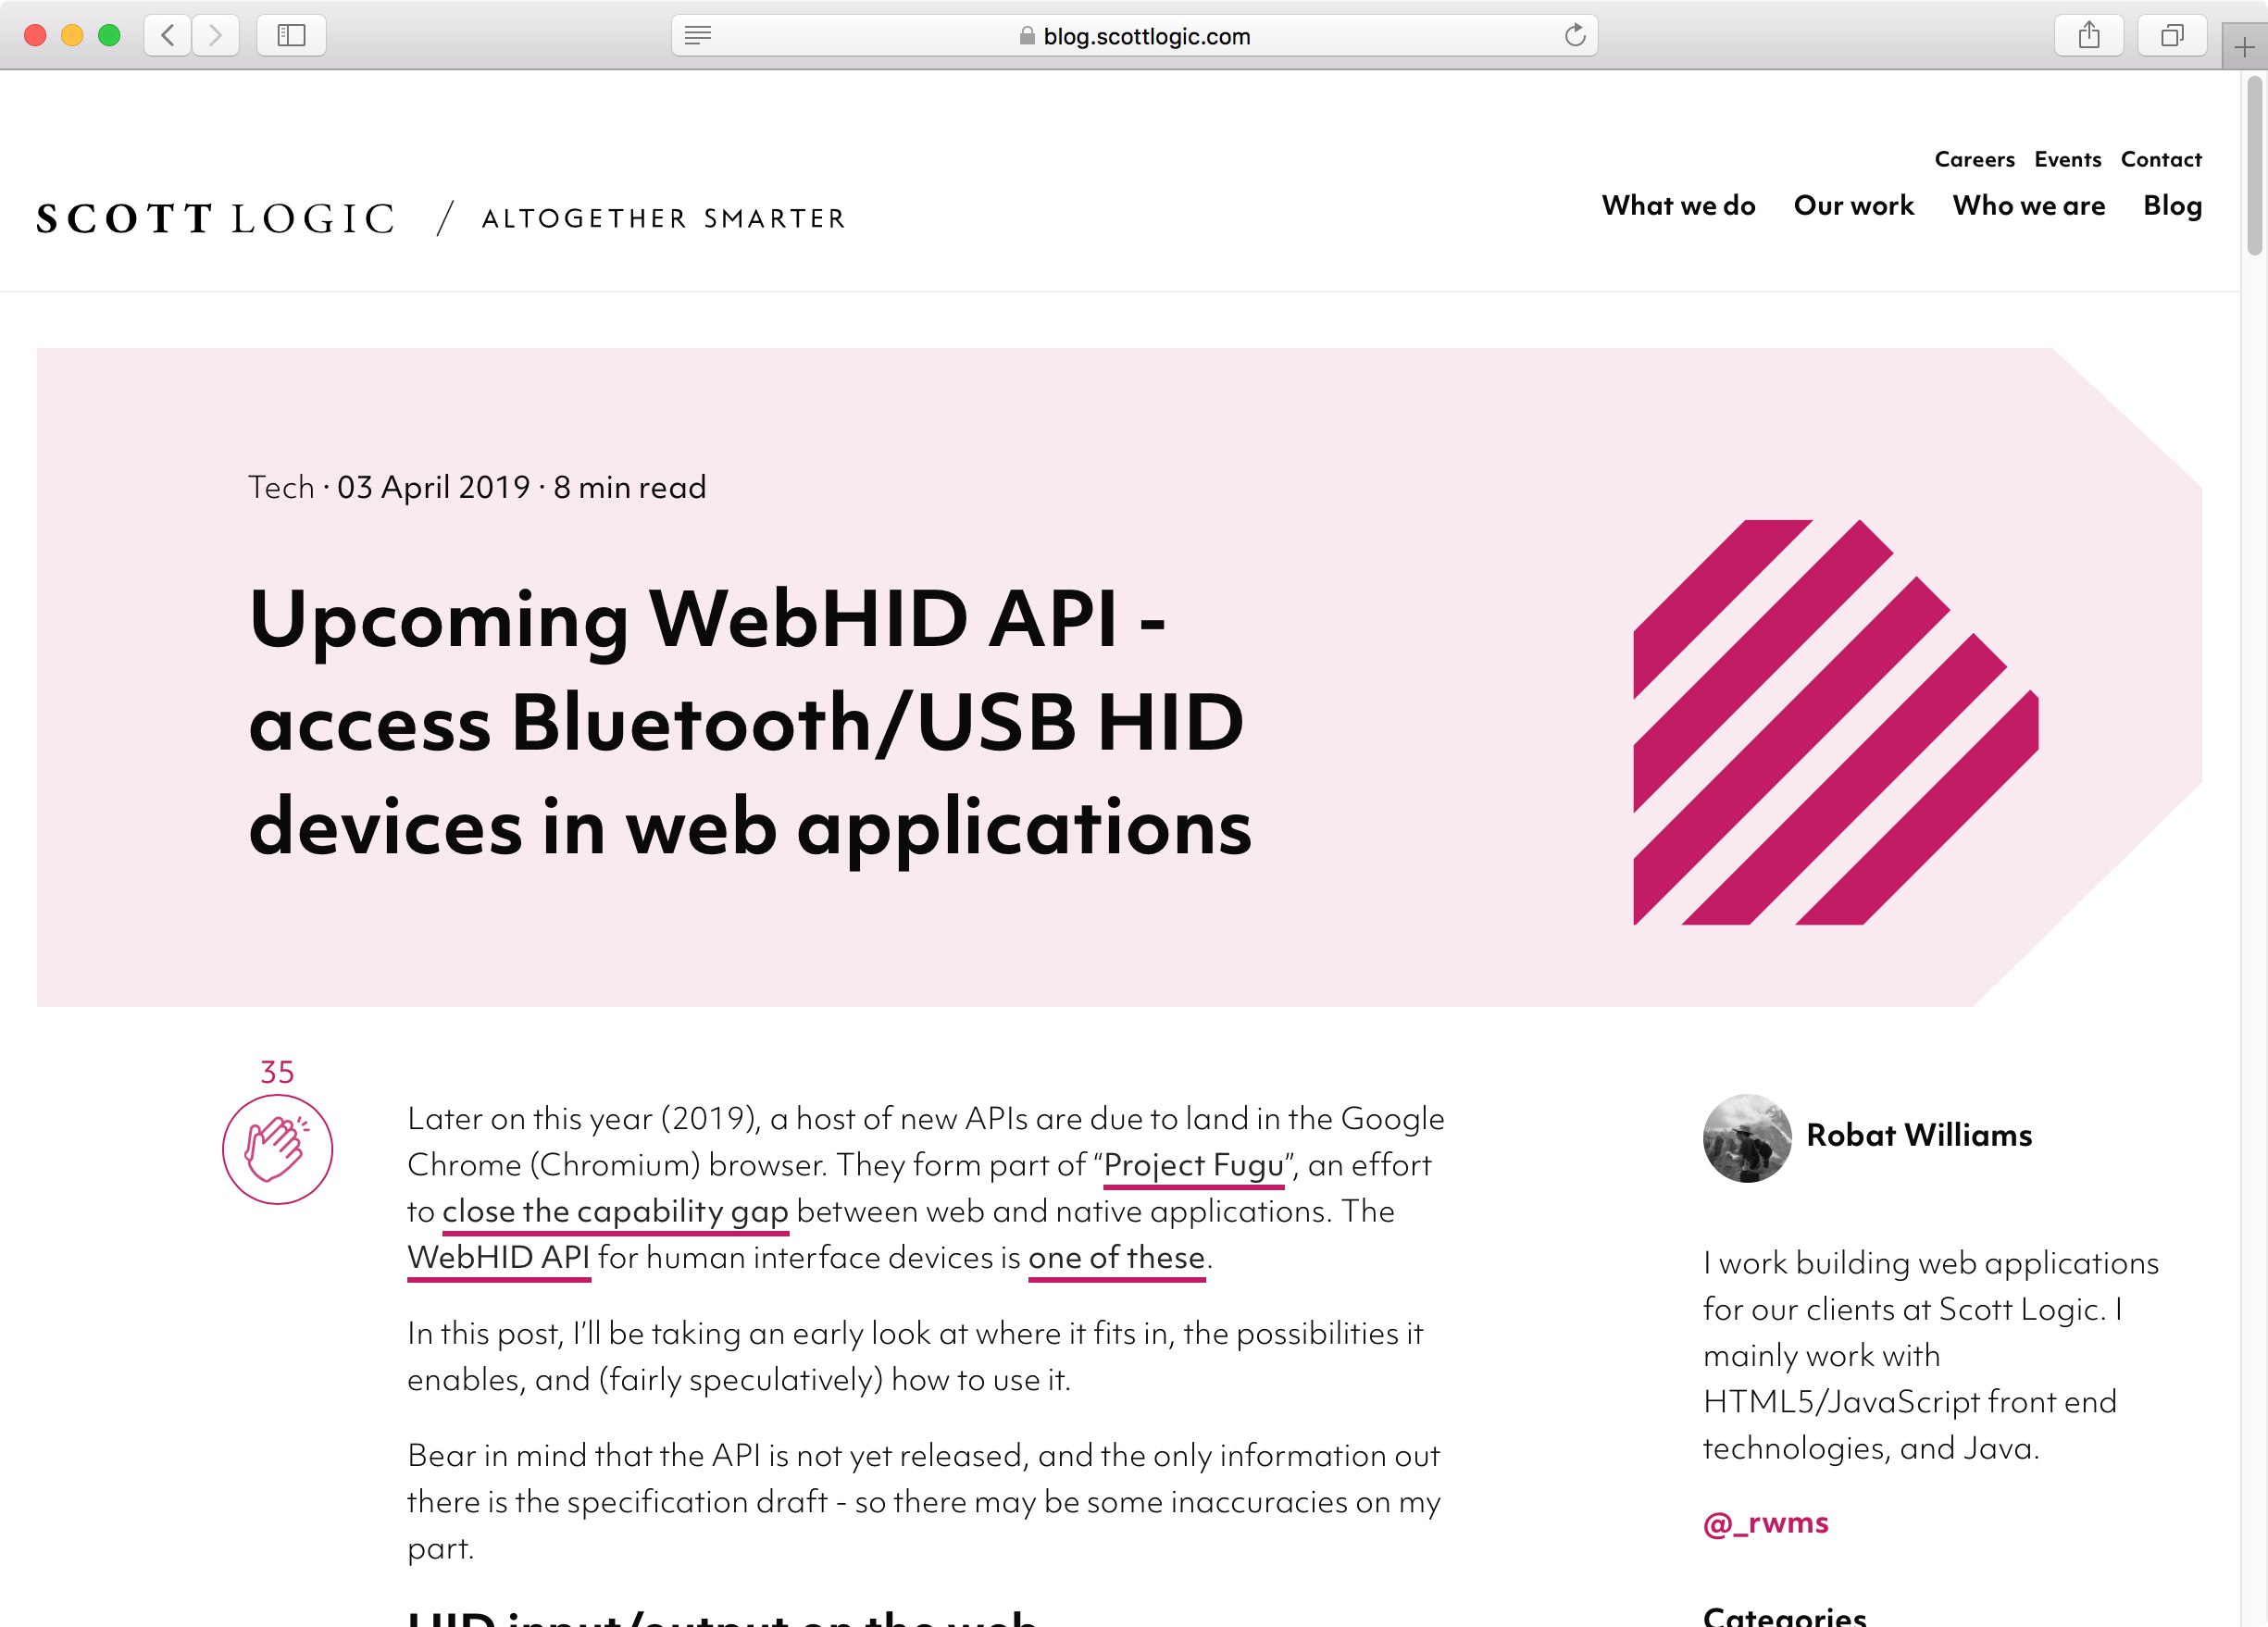Click the Tech category label
Image resolution: width=2268 pixels, height=1627 pixels.
coord(281,487)
